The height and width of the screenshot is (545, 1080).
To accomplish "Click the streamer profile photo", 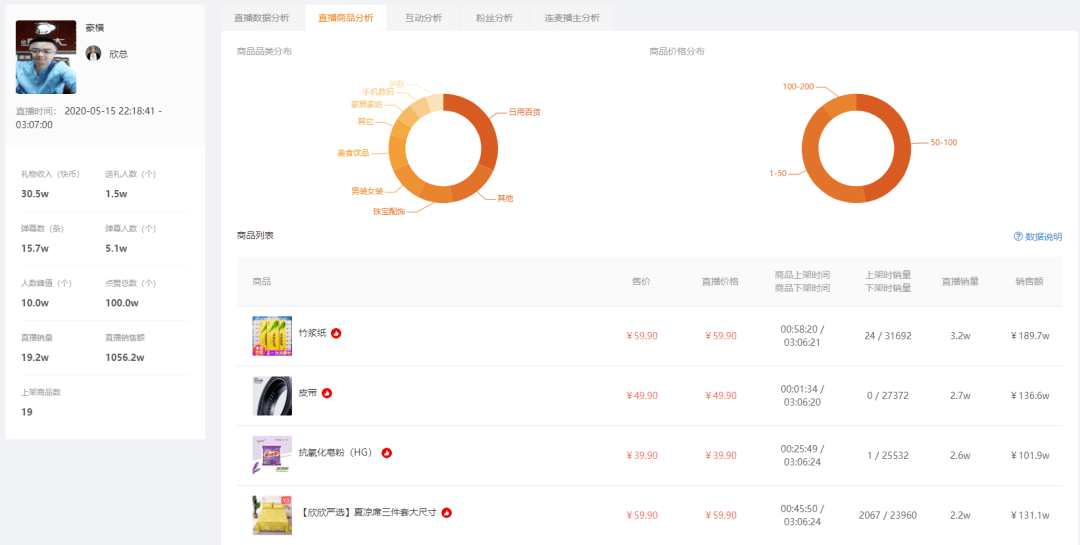I will click(46, 57).
